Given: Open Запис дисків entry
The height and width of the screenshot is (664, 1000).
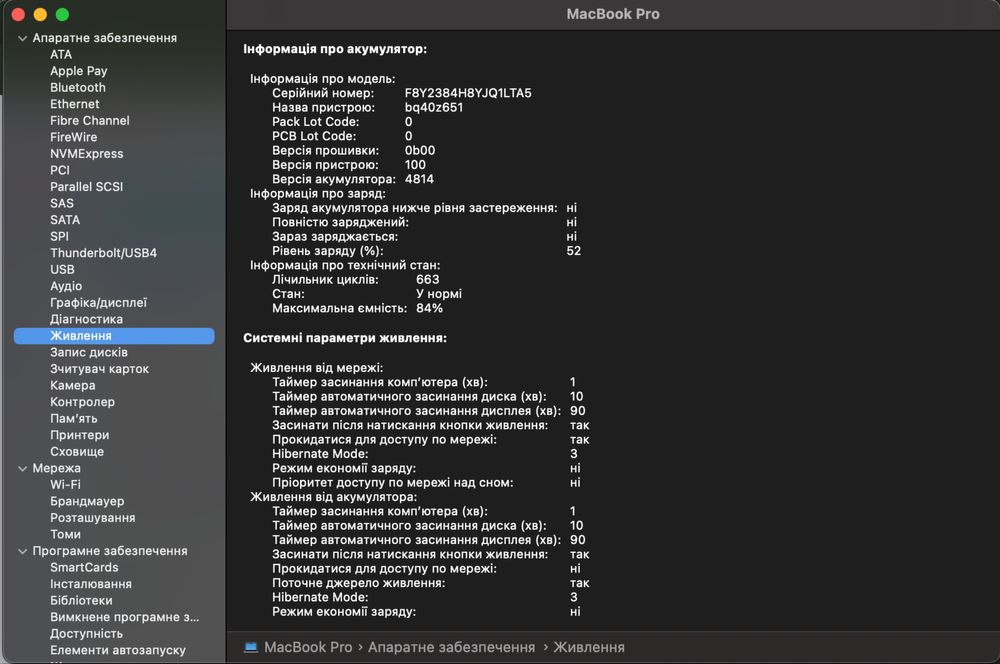Looking at the screenshot, I should click(89, 353).
